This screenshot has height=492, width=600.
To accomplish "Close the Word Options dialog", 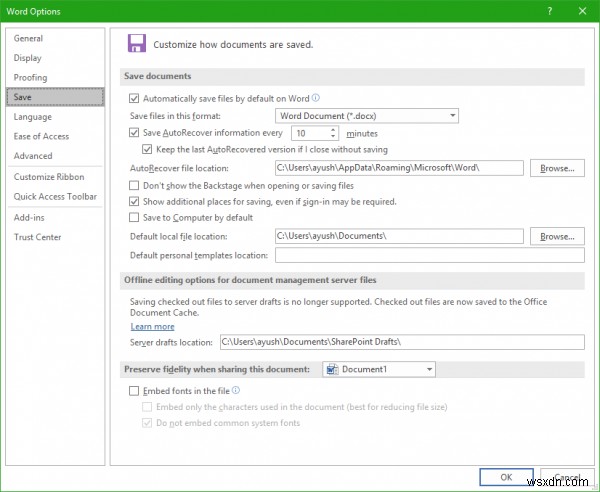I will tap(582, 11).
